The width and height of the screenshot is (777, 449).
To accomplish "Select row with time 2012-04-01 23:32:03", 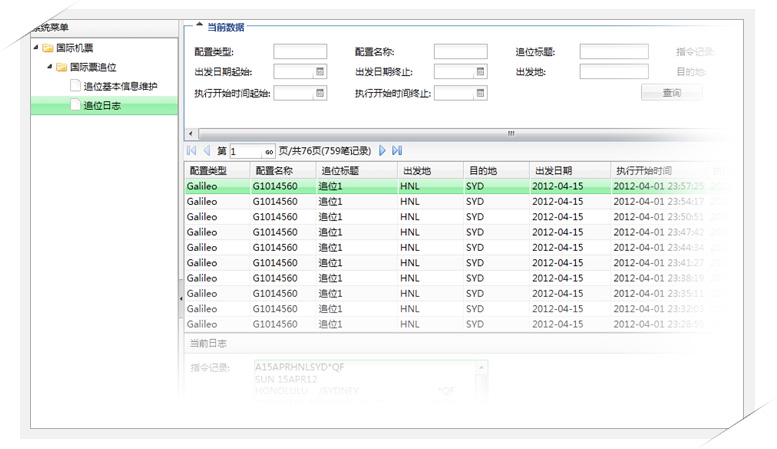I will click(x=458, y=309).
